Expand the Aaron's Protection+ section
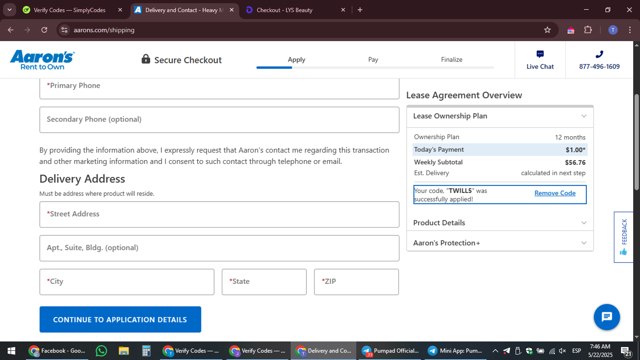Screen dimensions: 640x360 click(500, 243)
